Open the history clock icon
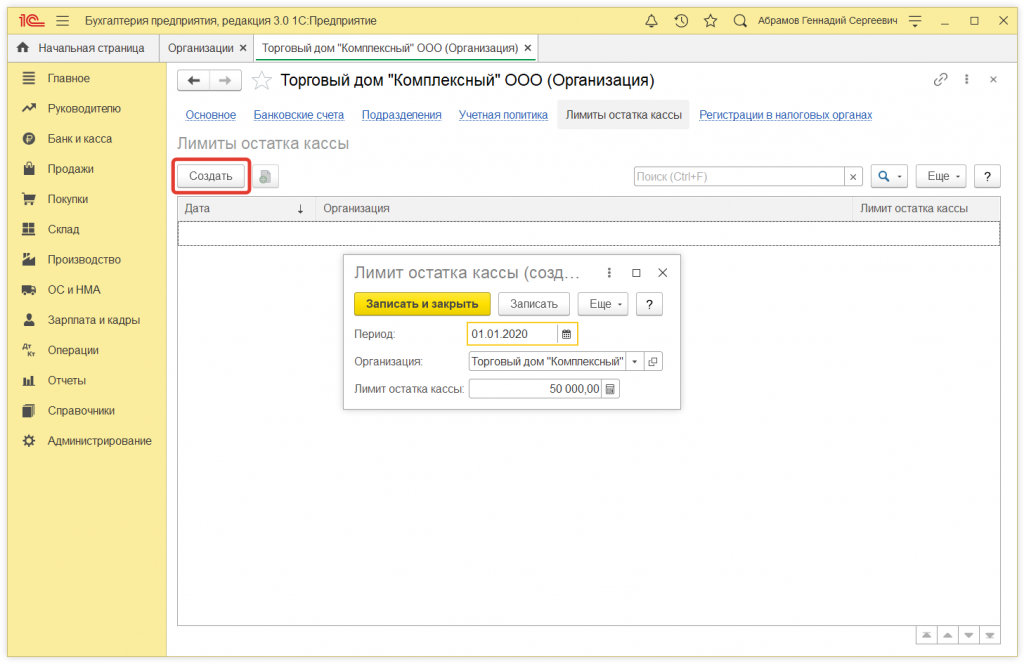 681,20
